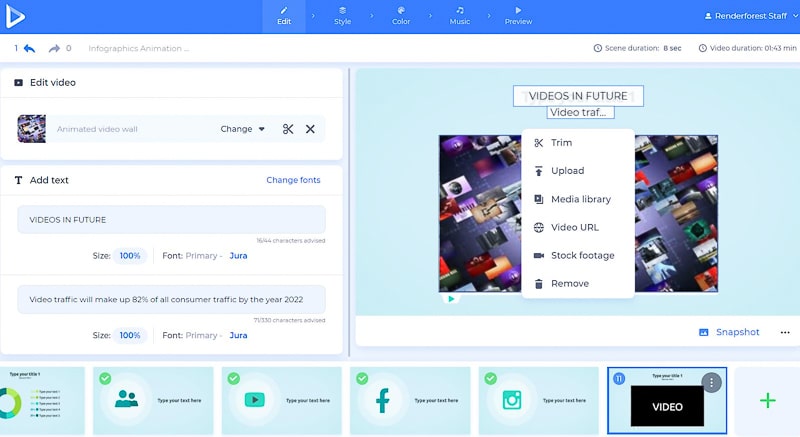Click the camera icon for Stock footage
Screen dimensions: 800x437
click(x=539, y=255)
